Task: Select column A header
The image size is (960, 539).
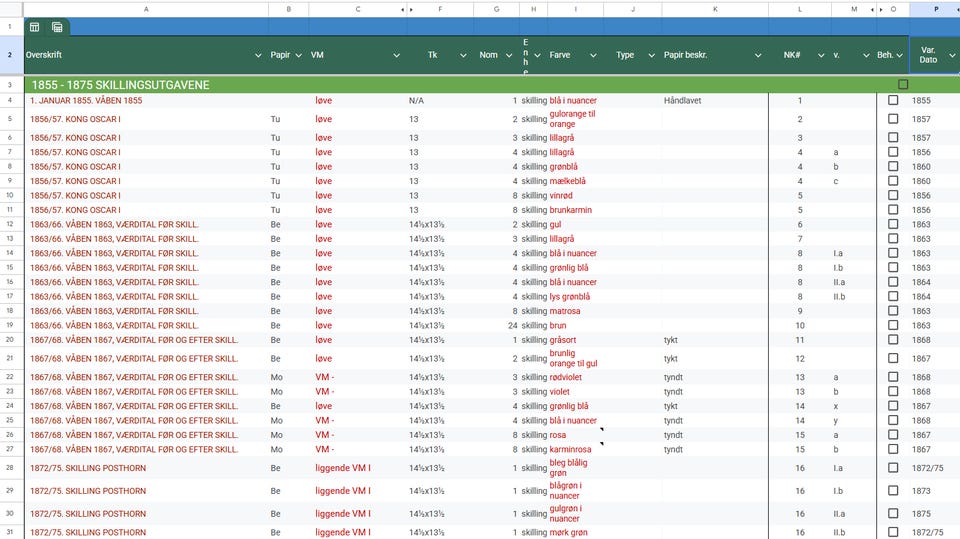Action: [146, 9]
